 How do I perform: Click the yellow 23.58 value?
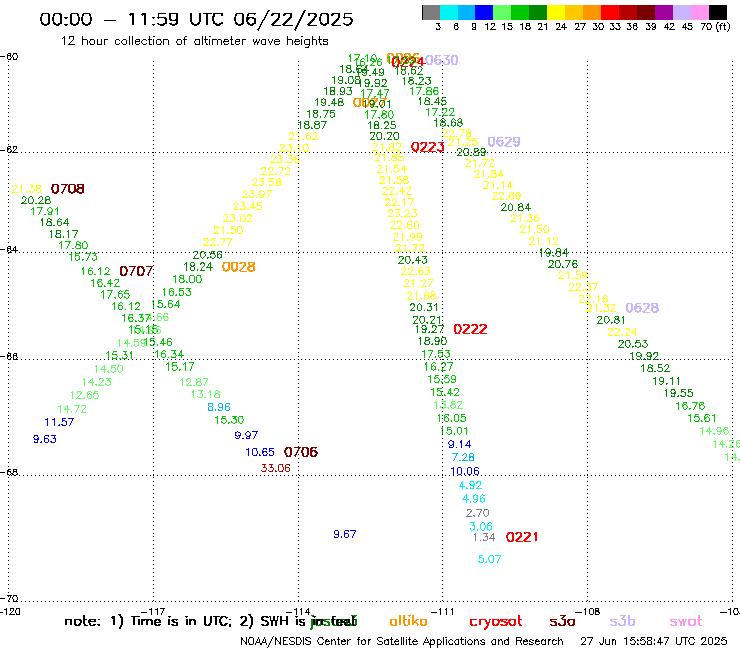pos(266,182)
